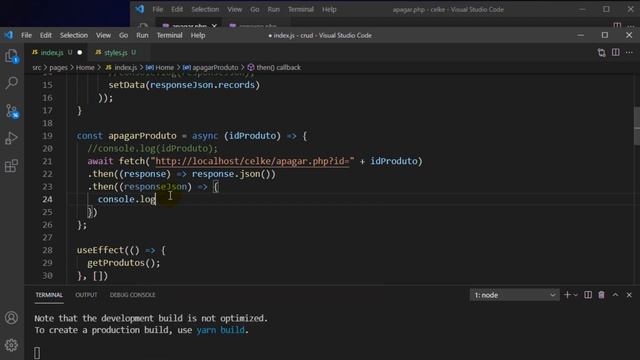Switch to the index.js editor tab

coord(52,53)
